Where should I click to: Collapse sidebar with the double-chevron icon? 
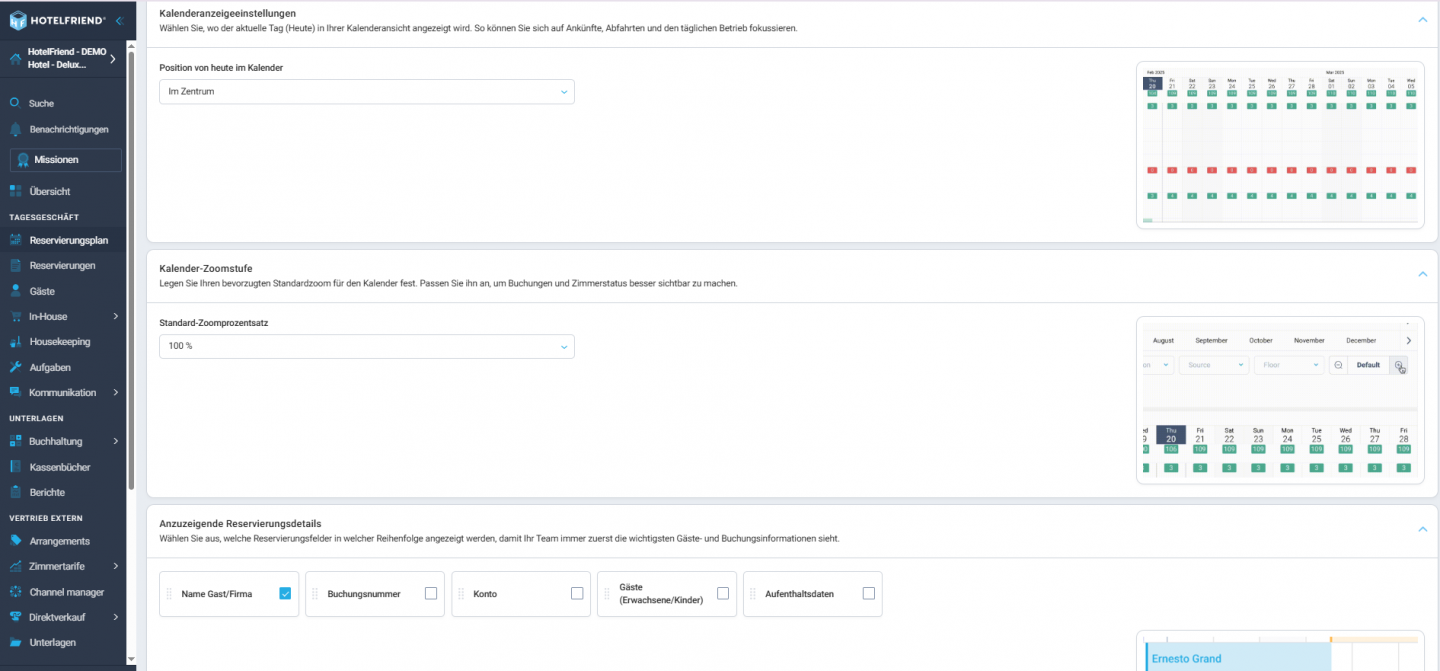[119, 20]
